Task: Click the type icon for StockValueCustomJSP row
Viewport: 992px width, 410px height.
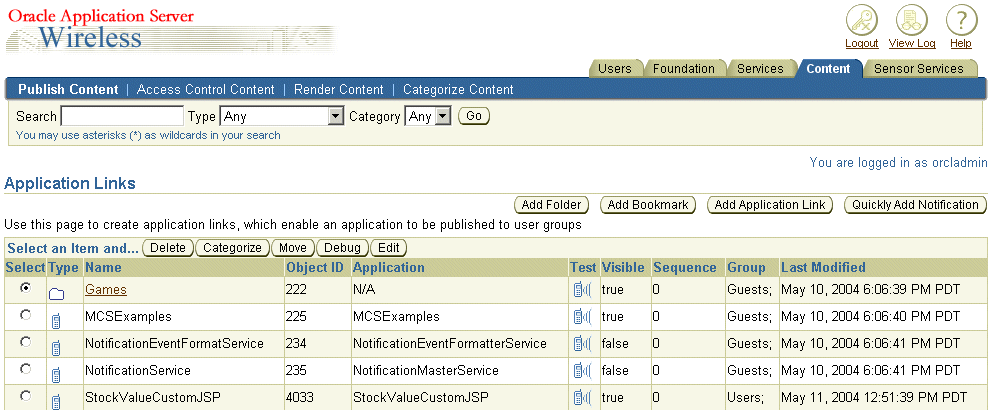Action: pyautogui.click(x=56, y=402)
